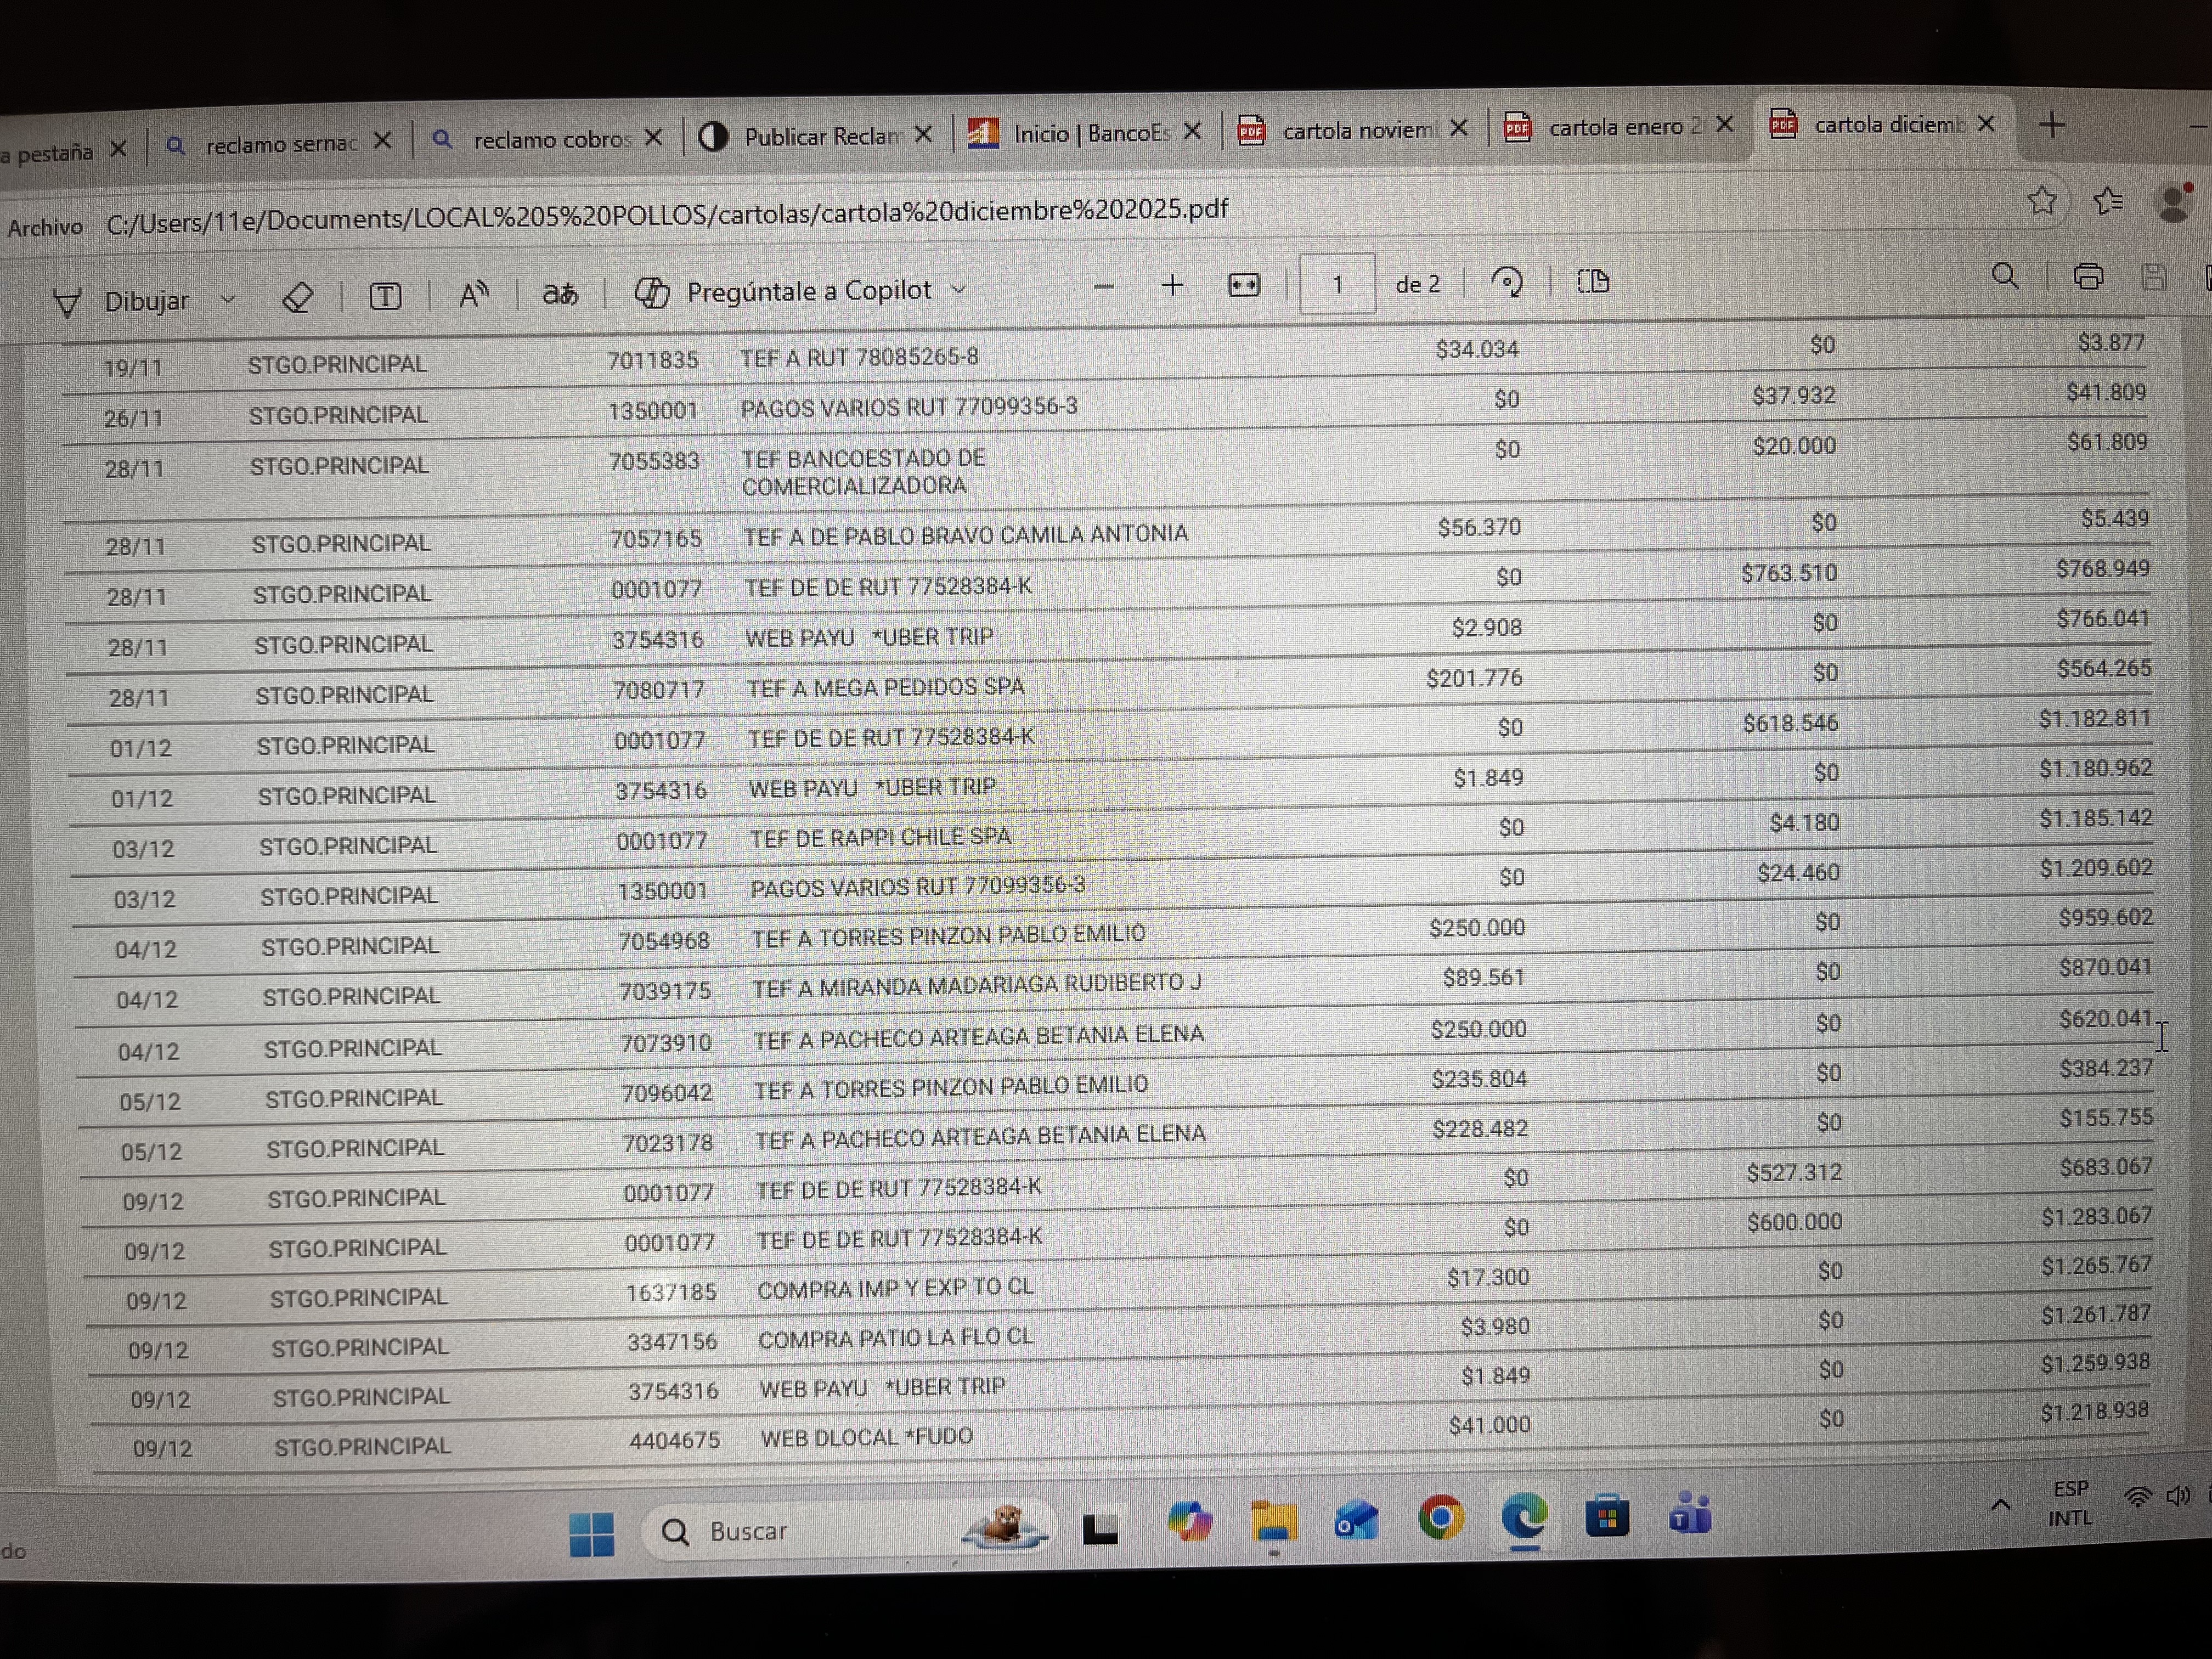
Task: Add this page to favorites star
Action: tap(2042, 201)
